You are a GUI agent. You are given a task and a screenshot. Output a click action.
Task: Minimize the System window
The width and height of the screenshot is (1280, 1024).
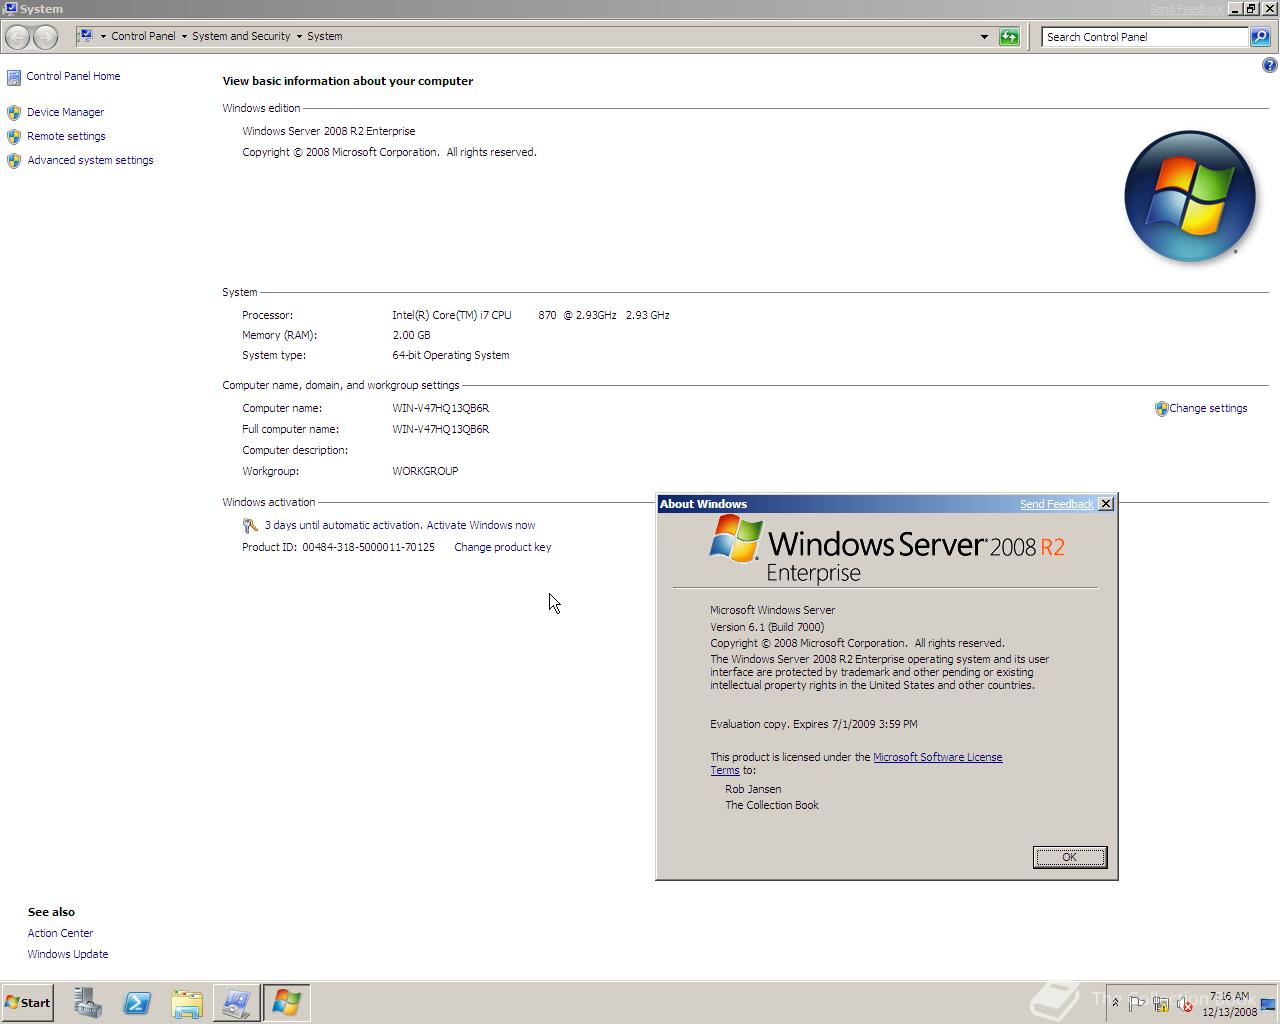[x=1235, y=9]
